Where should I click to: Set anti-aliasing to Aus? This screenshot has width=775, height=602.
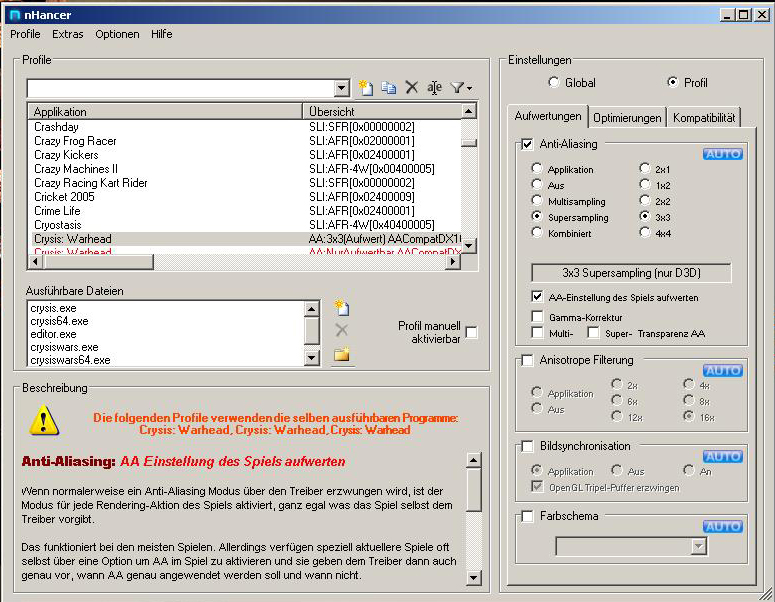point(537,185)
